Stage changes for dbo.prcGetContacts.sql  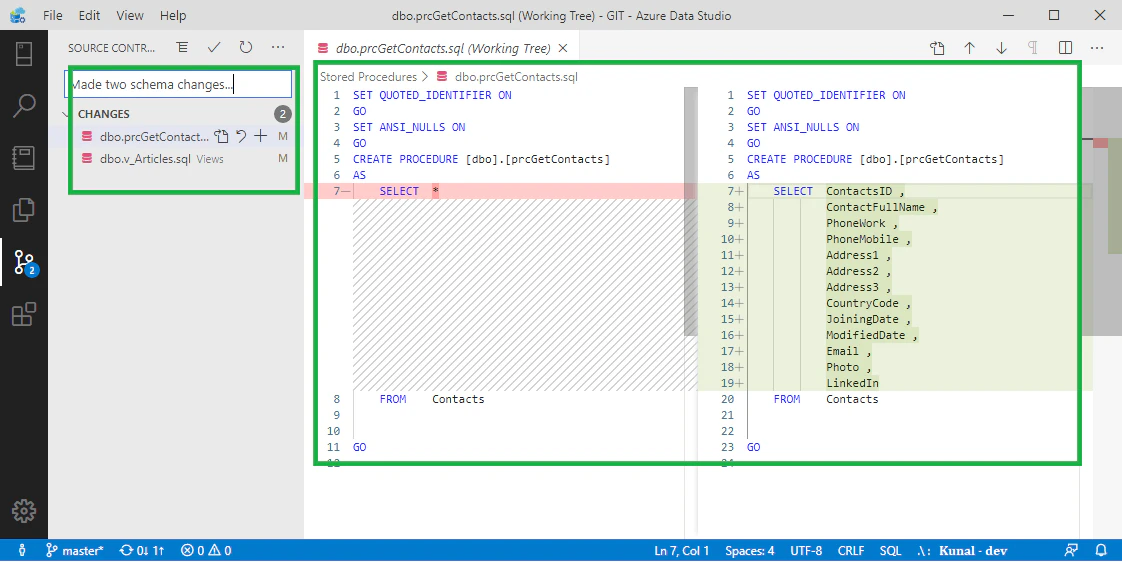(260, 136)
